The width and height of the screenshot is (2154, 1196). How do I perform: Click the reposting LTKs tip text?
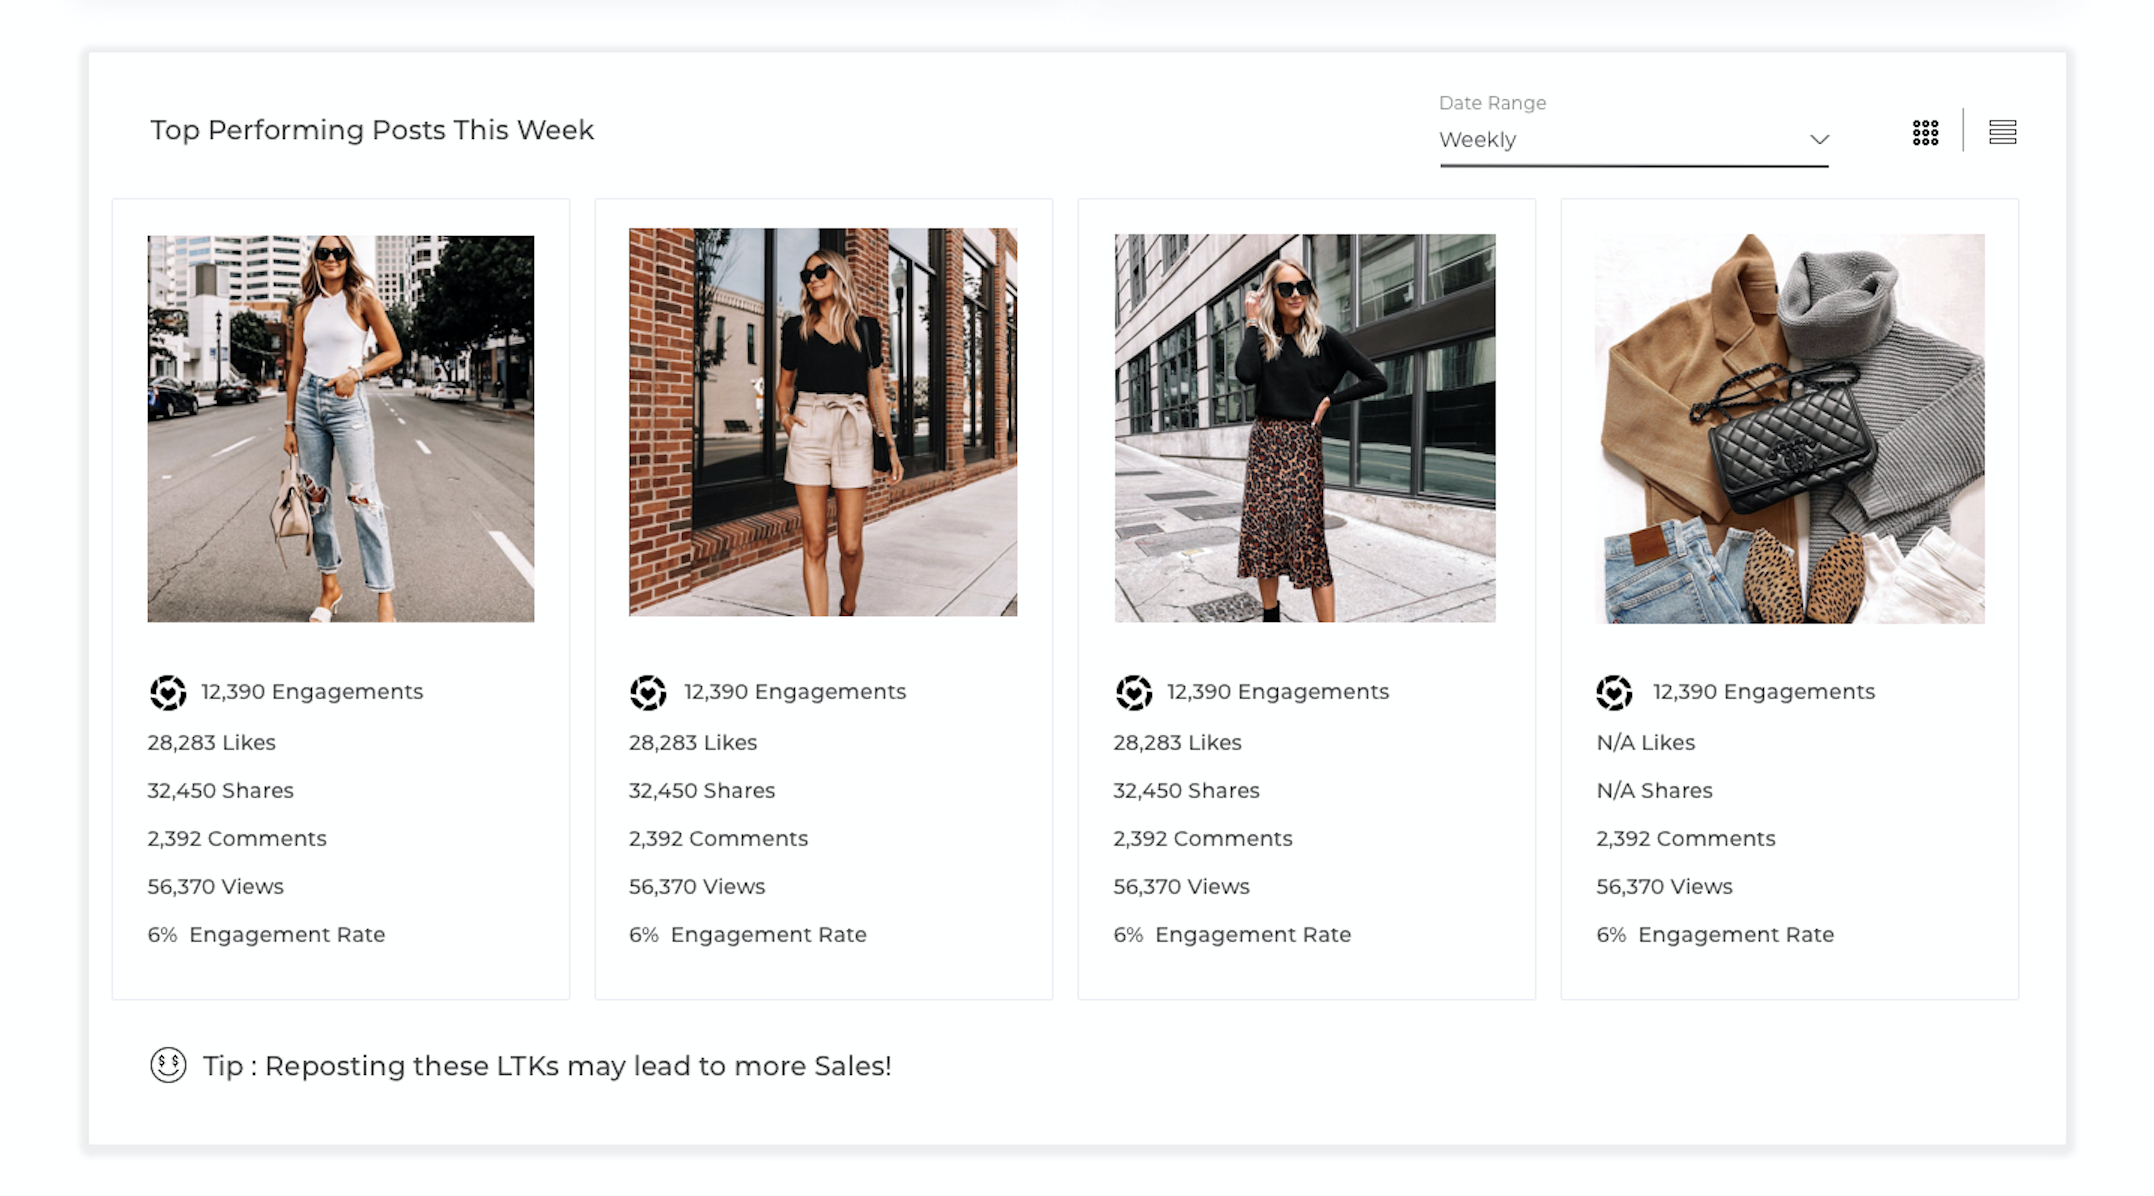[x=547, y=1066]
